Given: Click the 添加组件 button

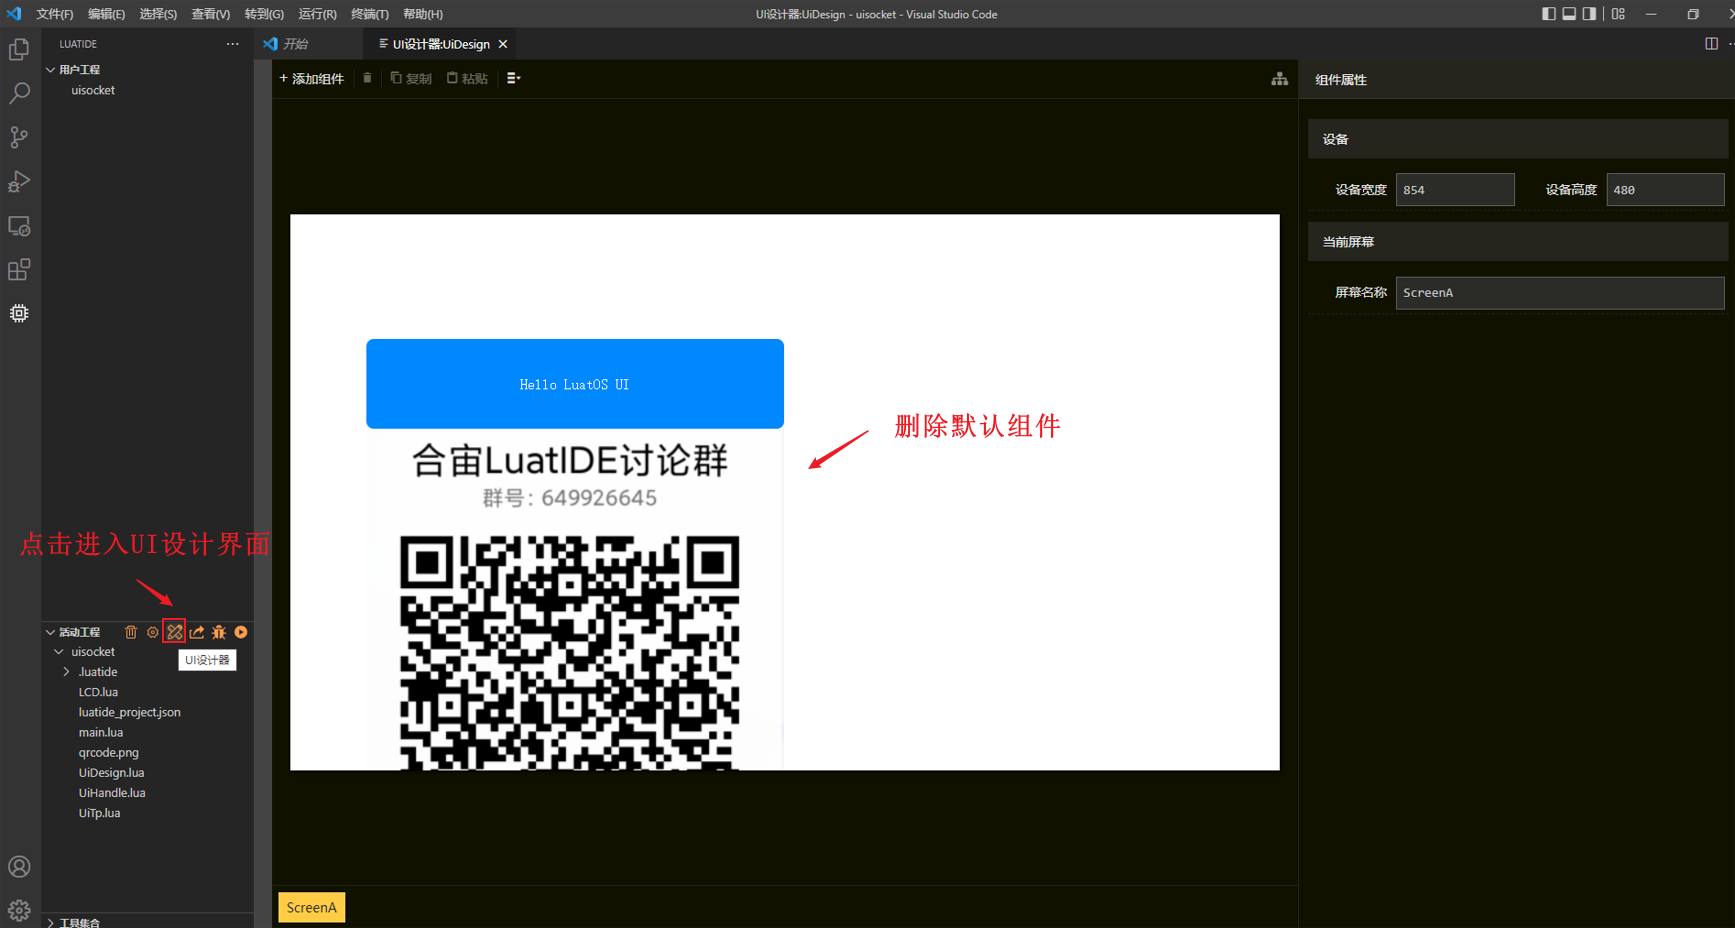Looking at the screenshot, I should tap(311, 79).
